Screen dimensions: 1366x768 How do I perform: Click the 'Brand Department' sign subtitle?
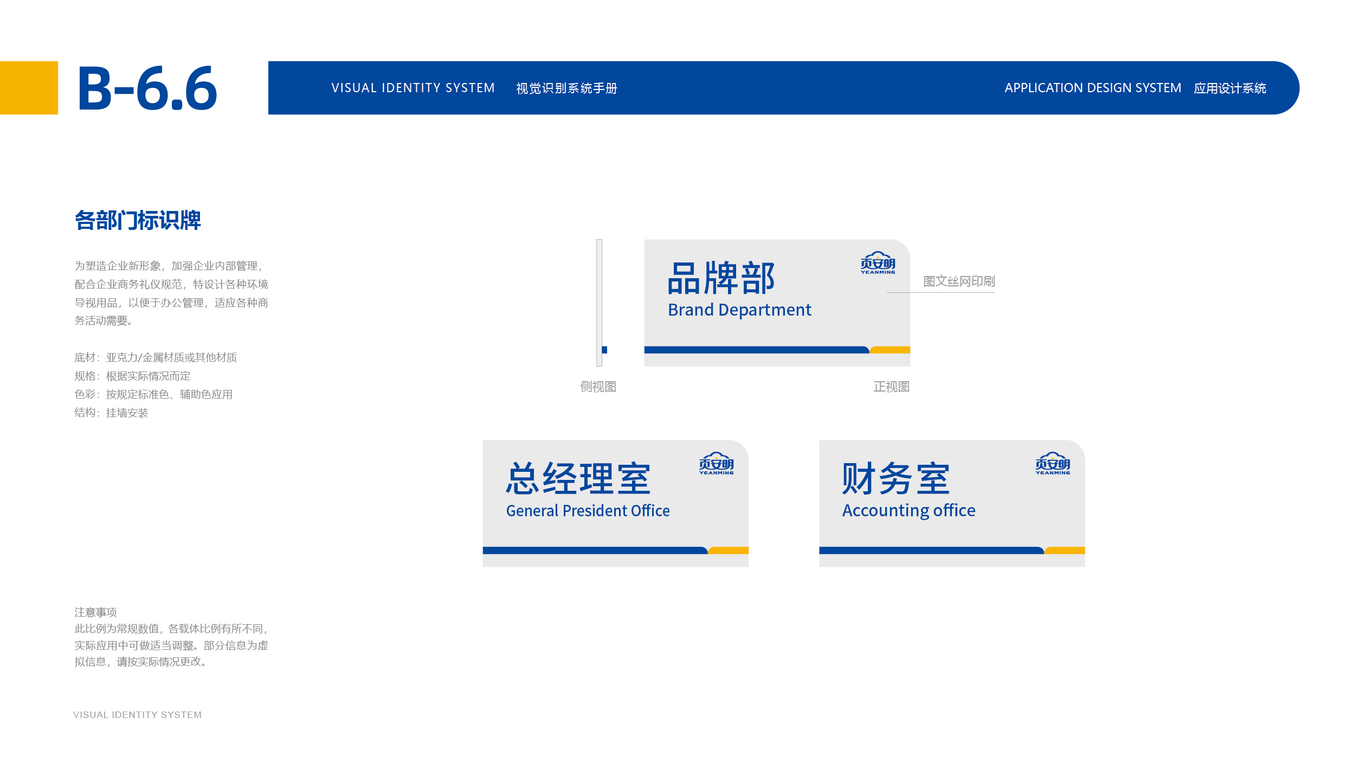coord(739,310)
